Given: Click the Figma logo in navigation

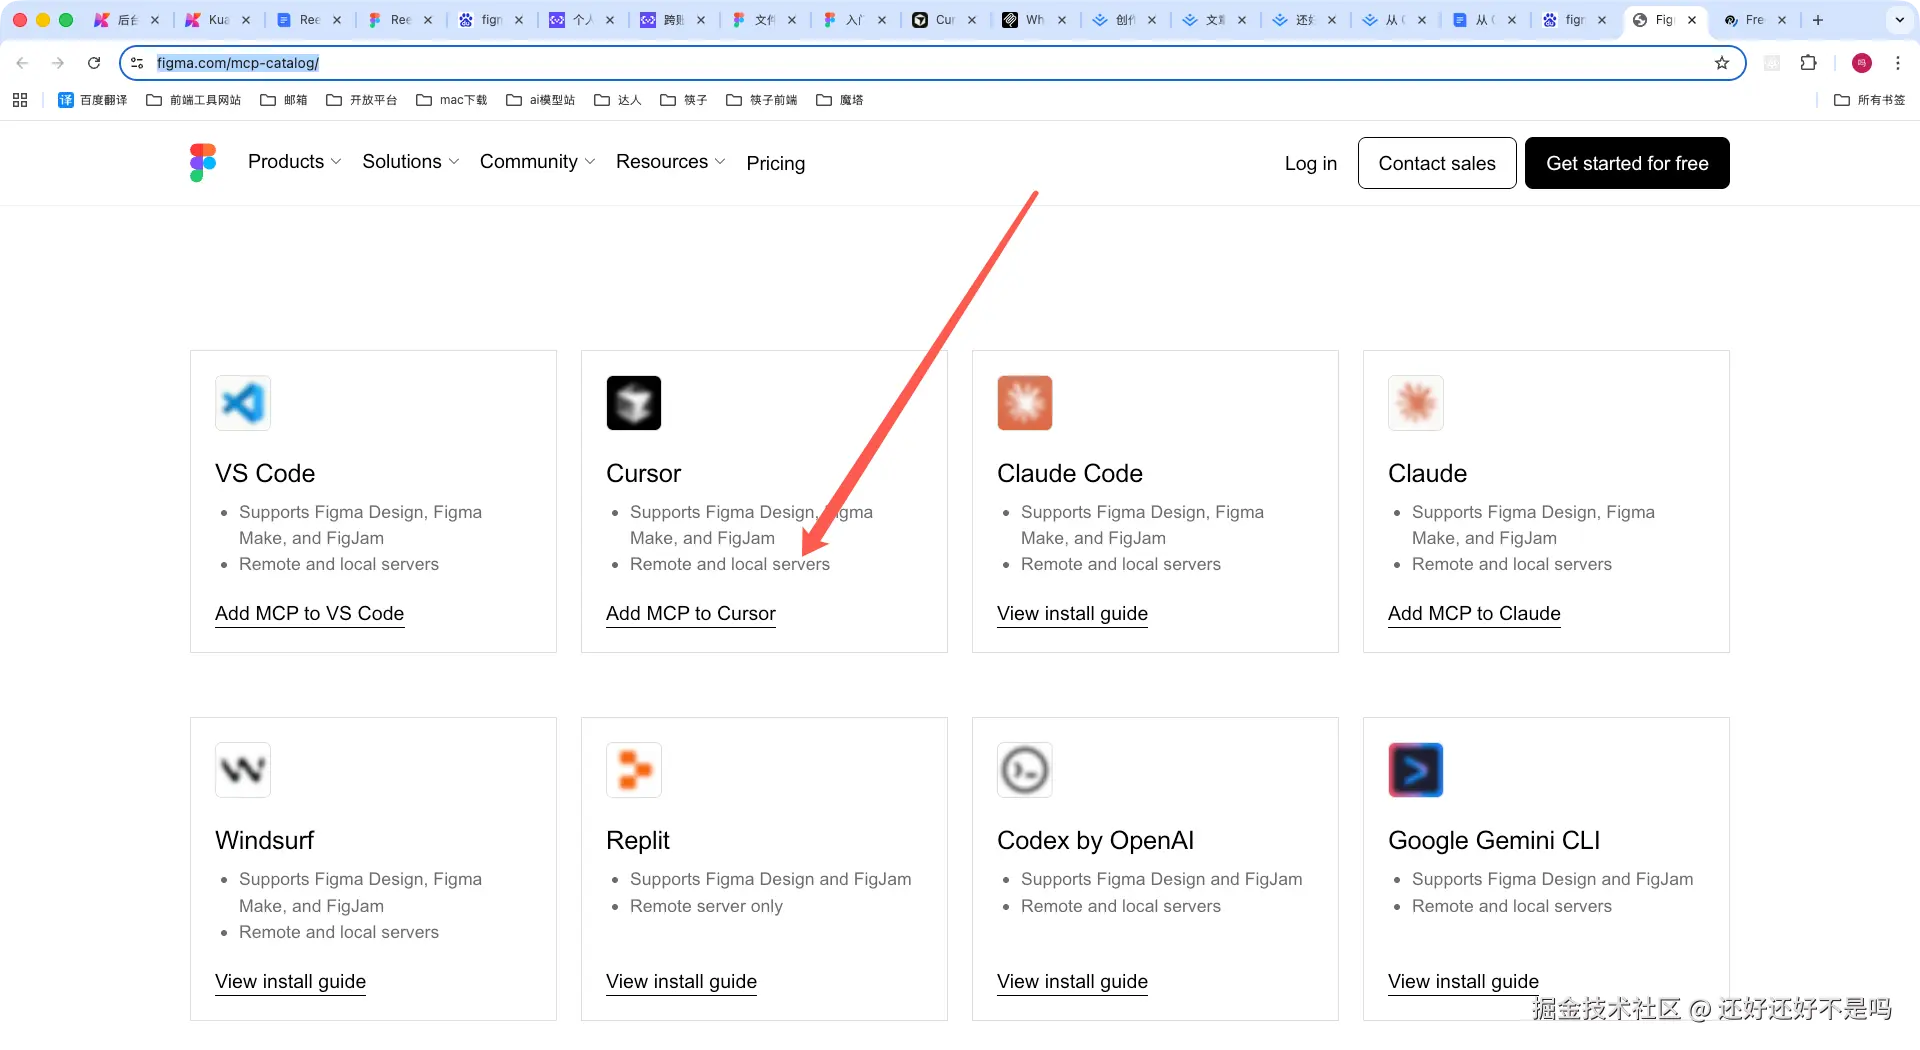Looking at the screenshot, I should 203,163.
